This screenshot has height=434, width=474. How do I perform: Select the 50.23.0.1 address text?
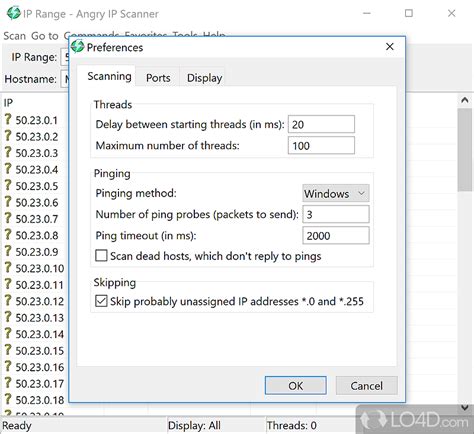(x=37, y=120)
